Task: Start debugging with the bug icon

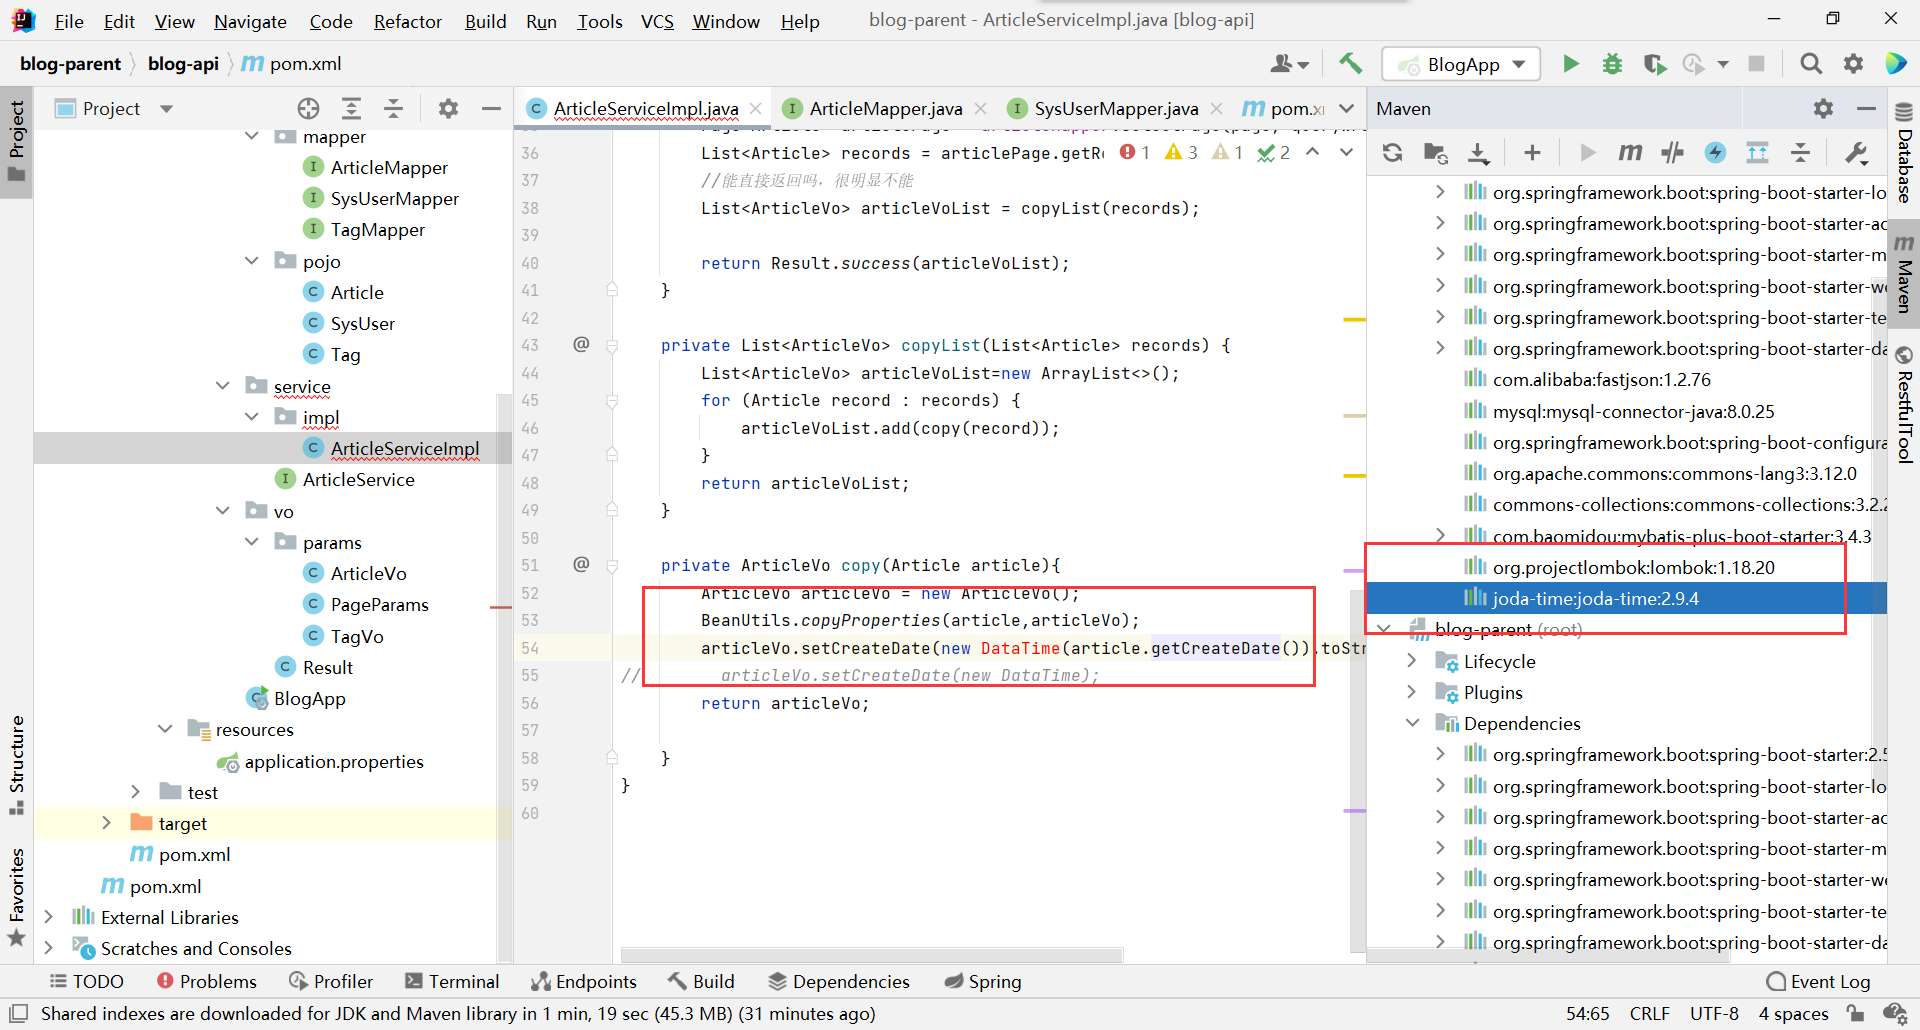Action: [x=1612, y=64]
